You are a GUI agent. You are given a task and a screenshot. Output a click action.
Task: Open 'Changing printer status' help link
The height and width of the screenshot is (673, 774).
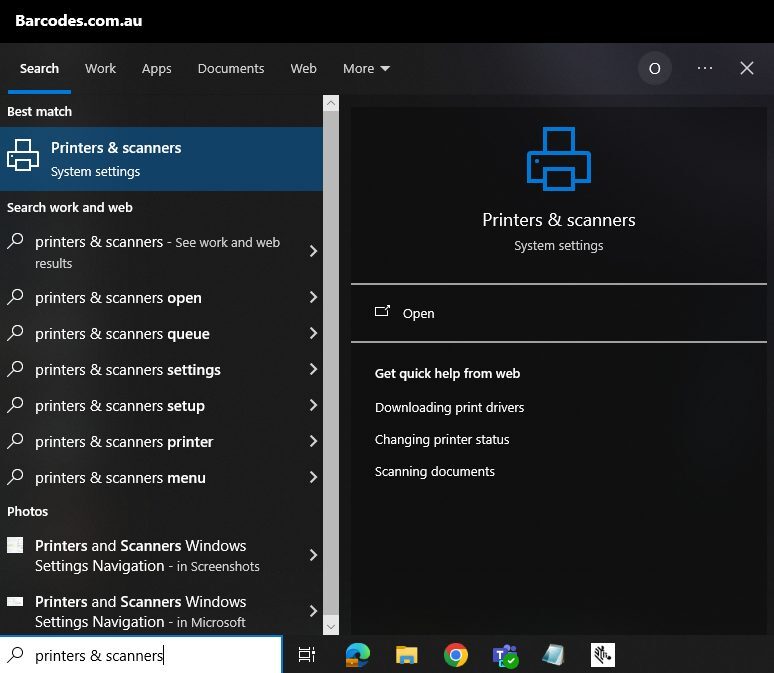tap(442, 439)
